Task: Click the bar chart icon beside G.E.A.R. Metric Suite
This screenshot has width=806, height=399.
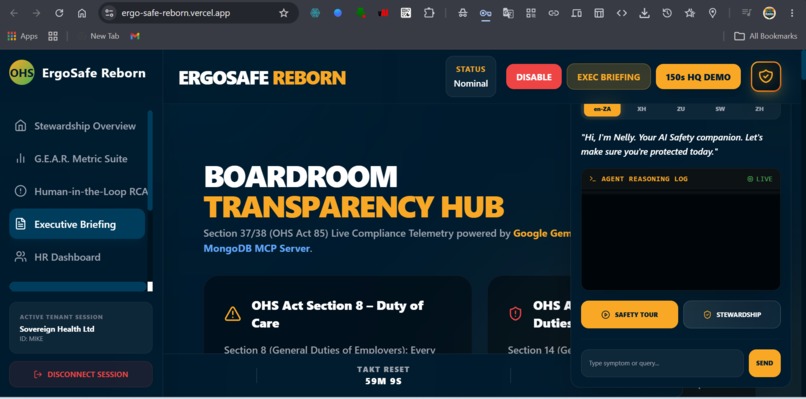Action: [21, 158]
